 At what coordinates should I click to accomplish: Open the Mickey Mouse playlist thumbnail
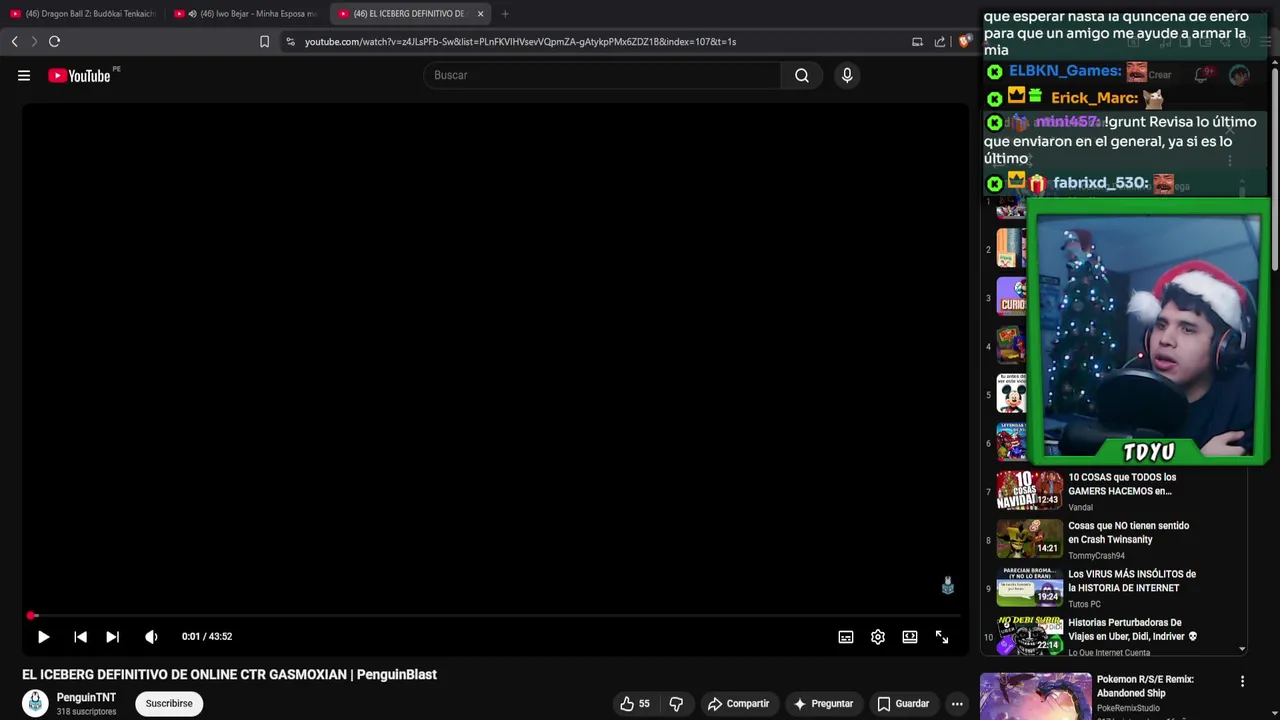(x=1011, y=394)
